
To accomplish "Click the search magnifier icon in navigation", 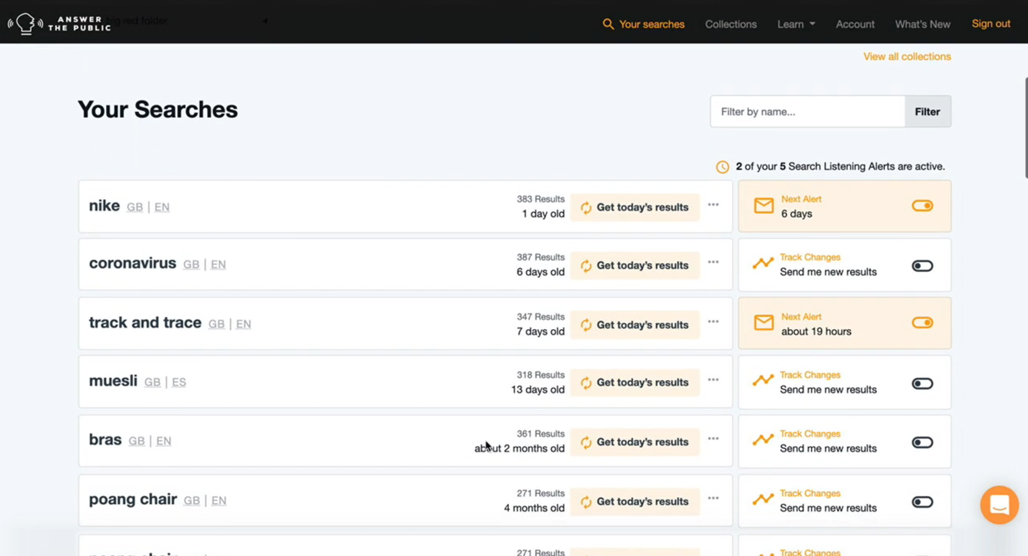I will pyautogui.click(x=608, y=24).
